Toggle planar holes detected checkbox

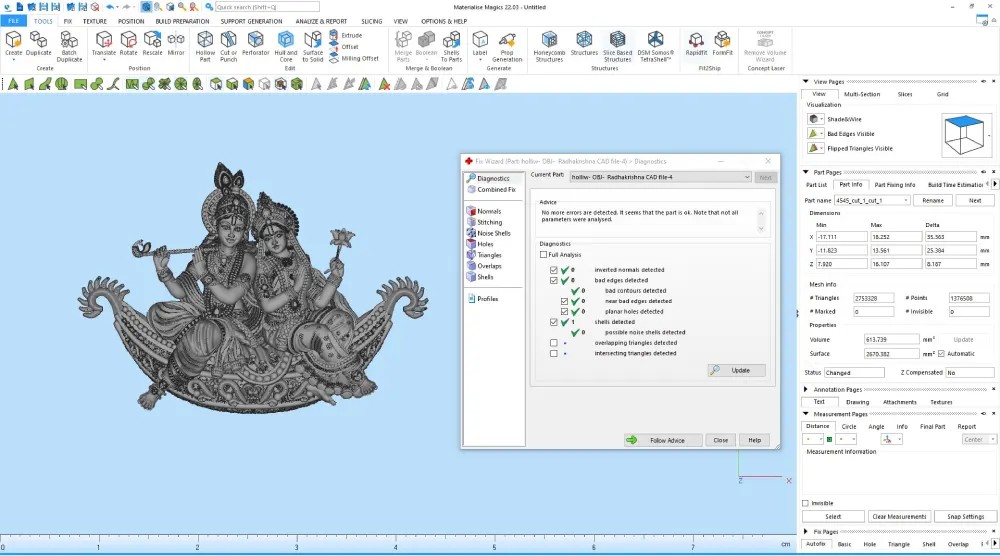coord(564,311)
